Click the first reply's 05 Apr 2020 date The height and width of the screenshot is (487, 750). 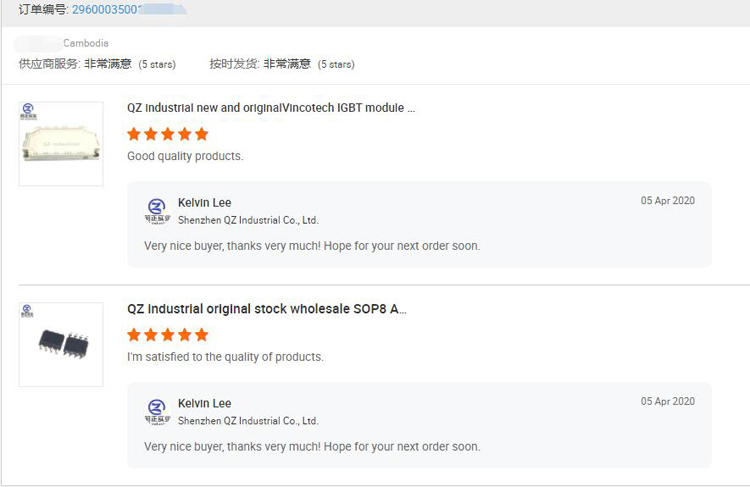tap(667, 201)
